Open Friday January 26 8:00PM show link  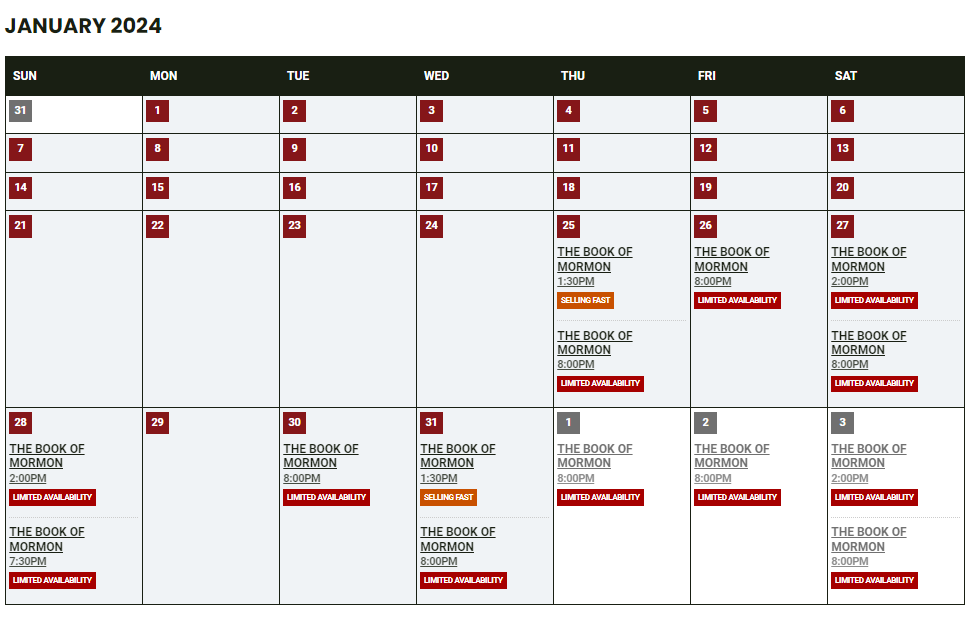[731, 259]
